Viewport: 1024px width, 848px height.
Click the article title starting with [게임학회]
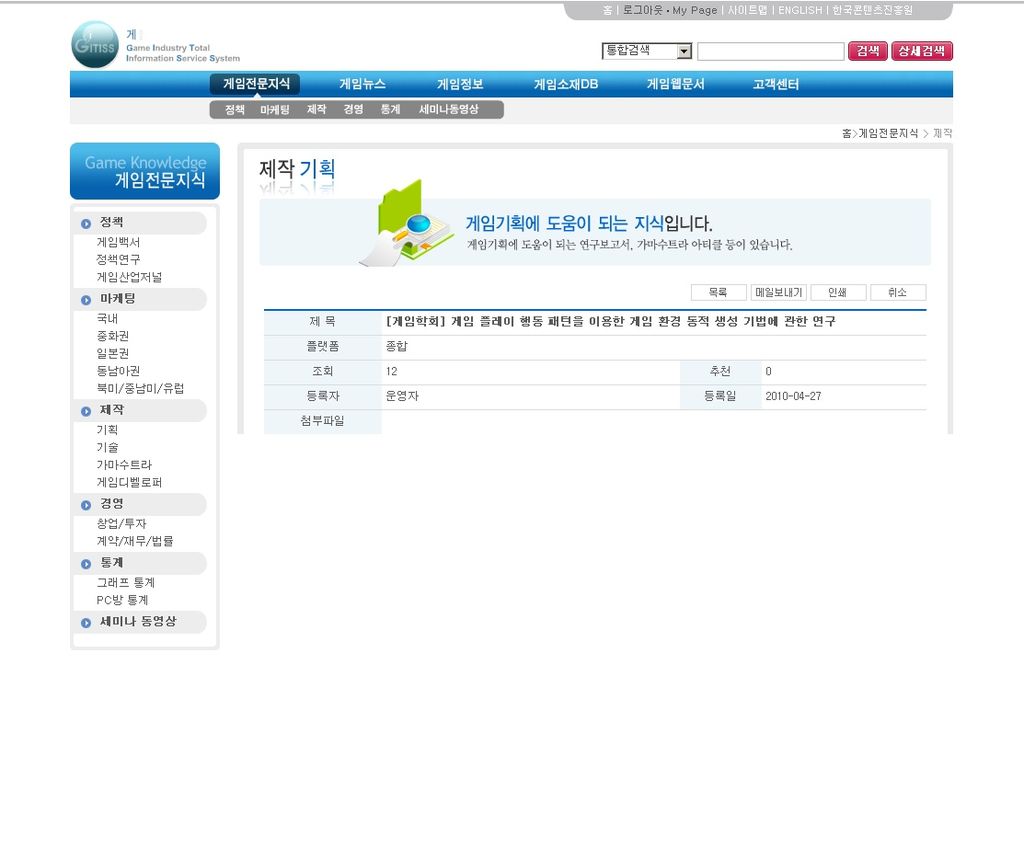coord(611,321)
